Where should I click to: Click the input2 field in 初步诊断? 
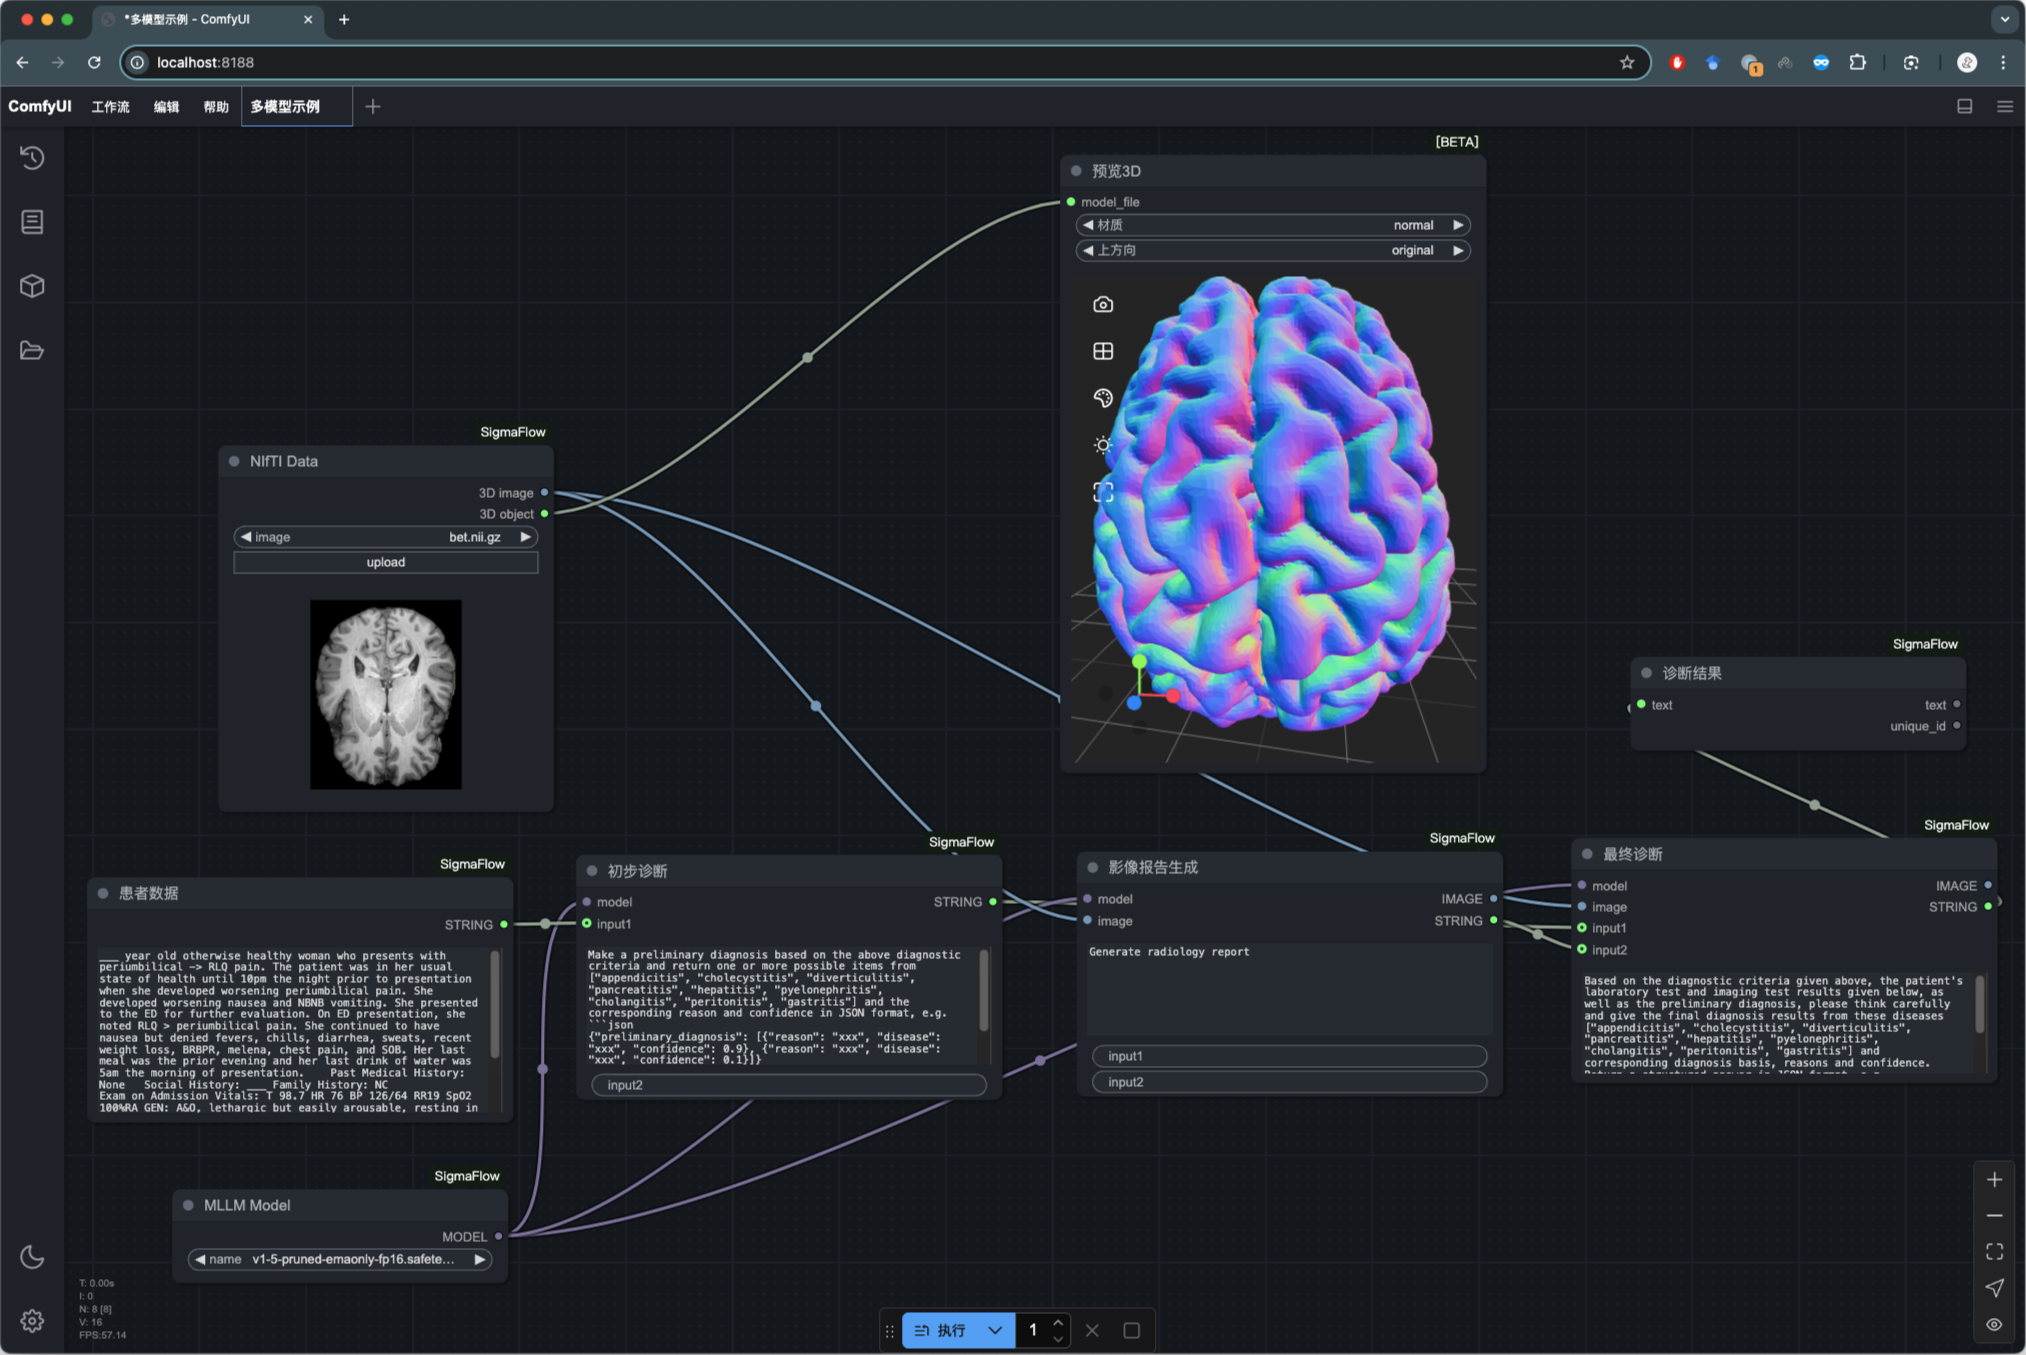tap(789, 1085)
